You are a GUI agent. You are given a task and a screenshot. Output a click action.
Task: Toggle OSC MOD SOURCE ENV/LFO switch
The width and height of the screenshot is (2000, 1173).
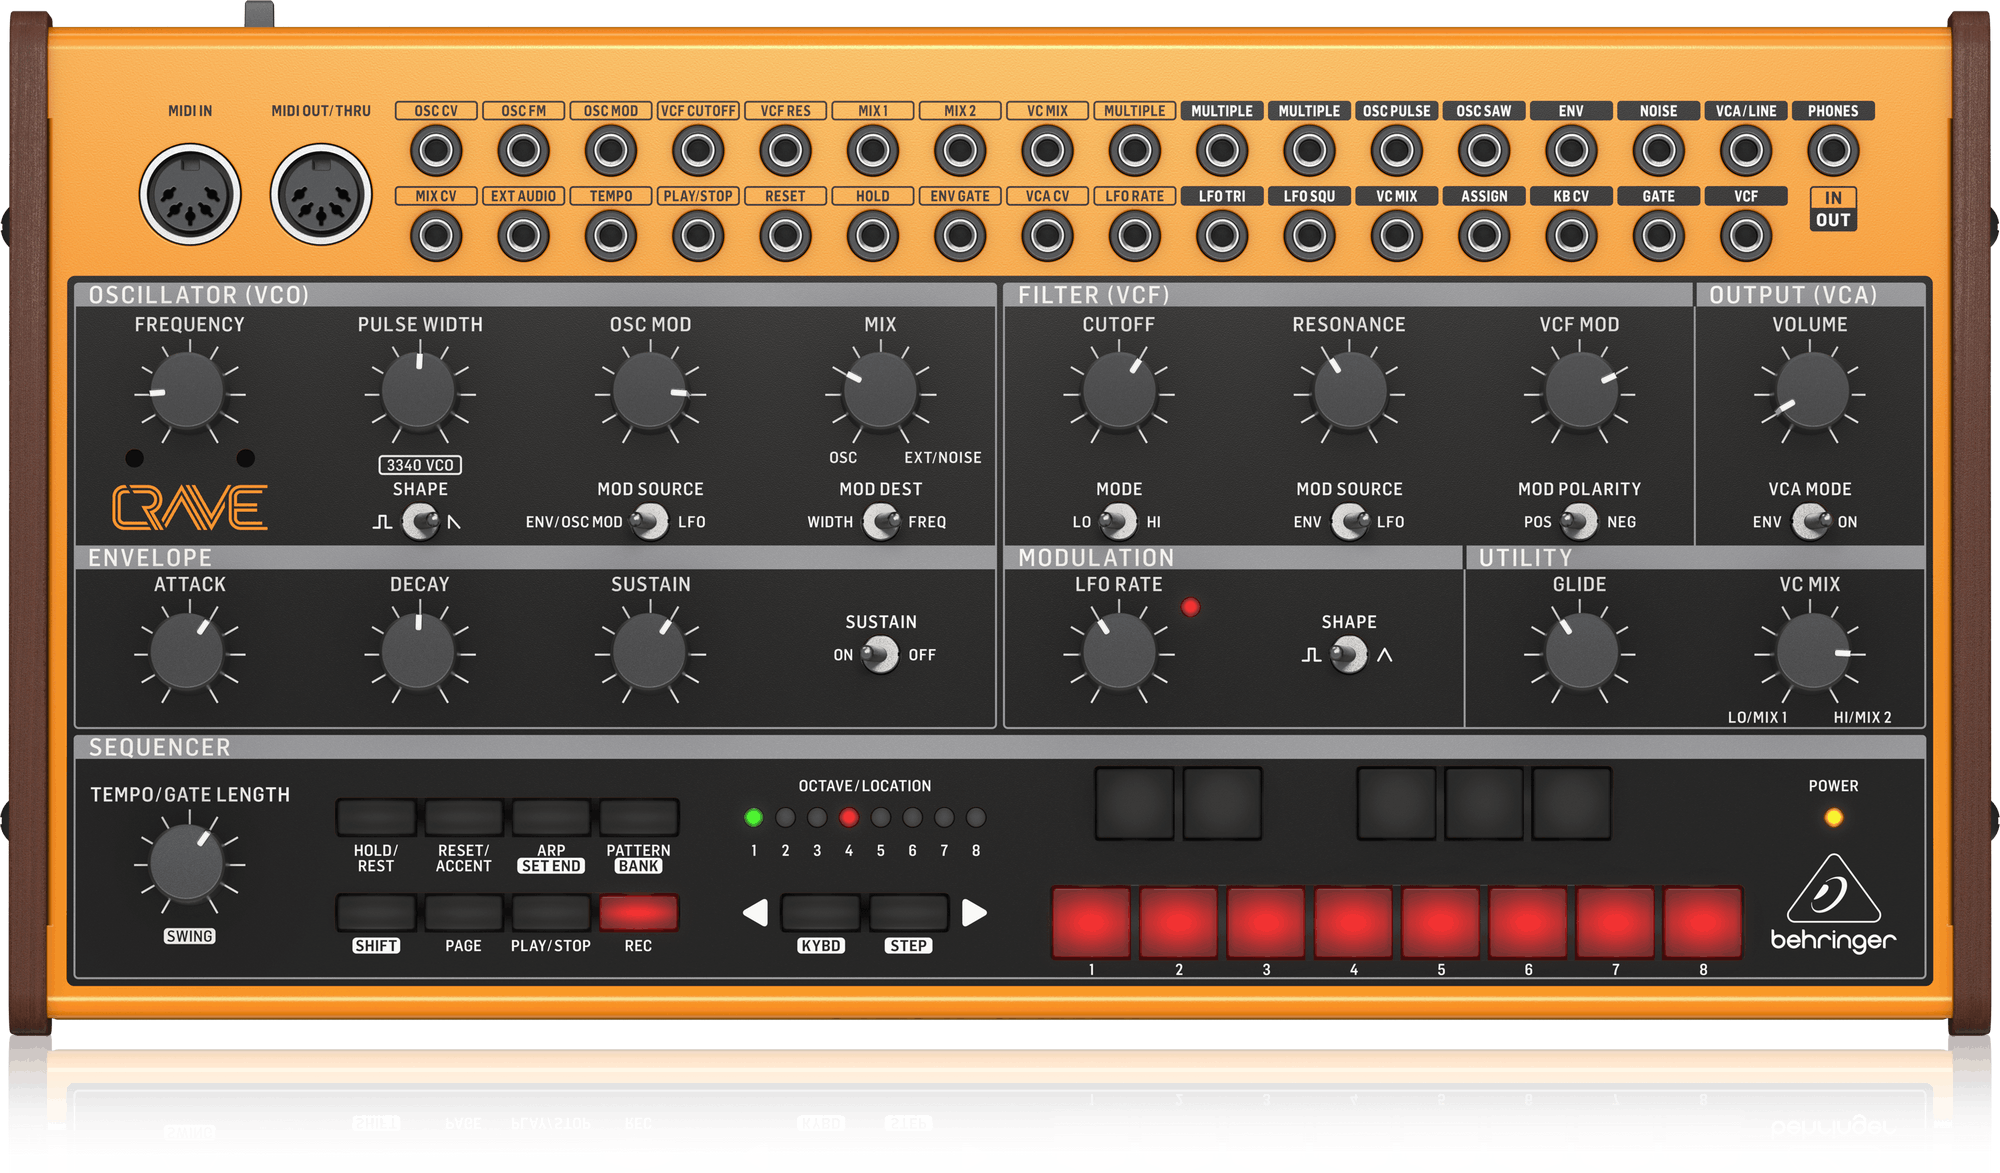650,522
